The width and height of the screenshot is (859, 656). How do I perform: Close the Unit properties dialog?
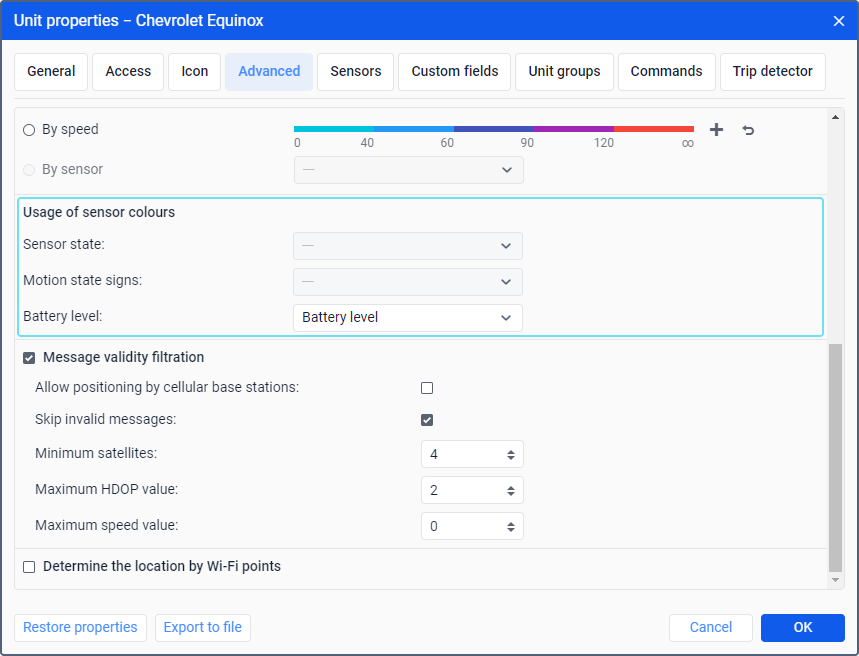point(838,21)
